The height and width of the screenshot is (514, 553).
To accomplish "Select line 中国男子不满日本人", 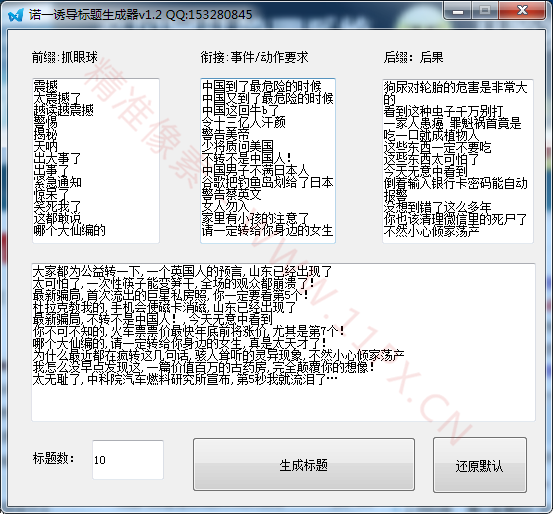I will tap(256, 170).
